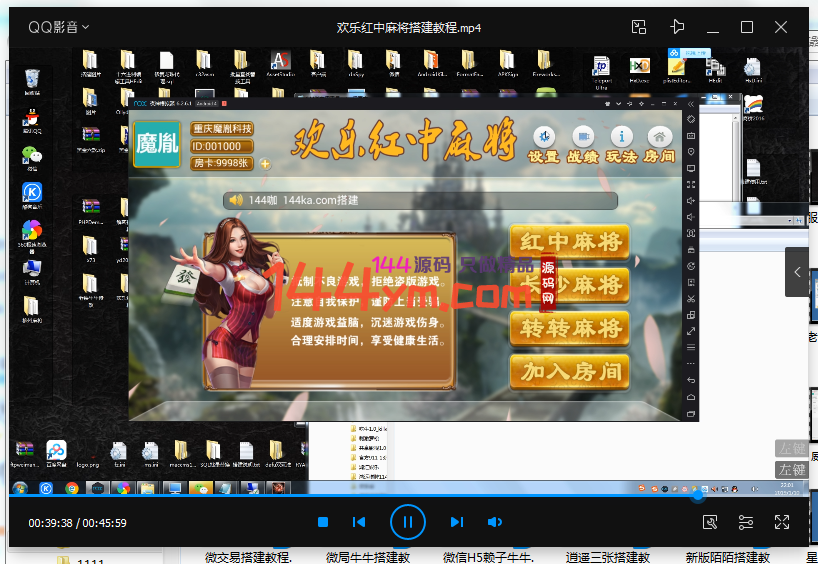Click the 加入房间 button
The image size is (818, 564).
569,371
